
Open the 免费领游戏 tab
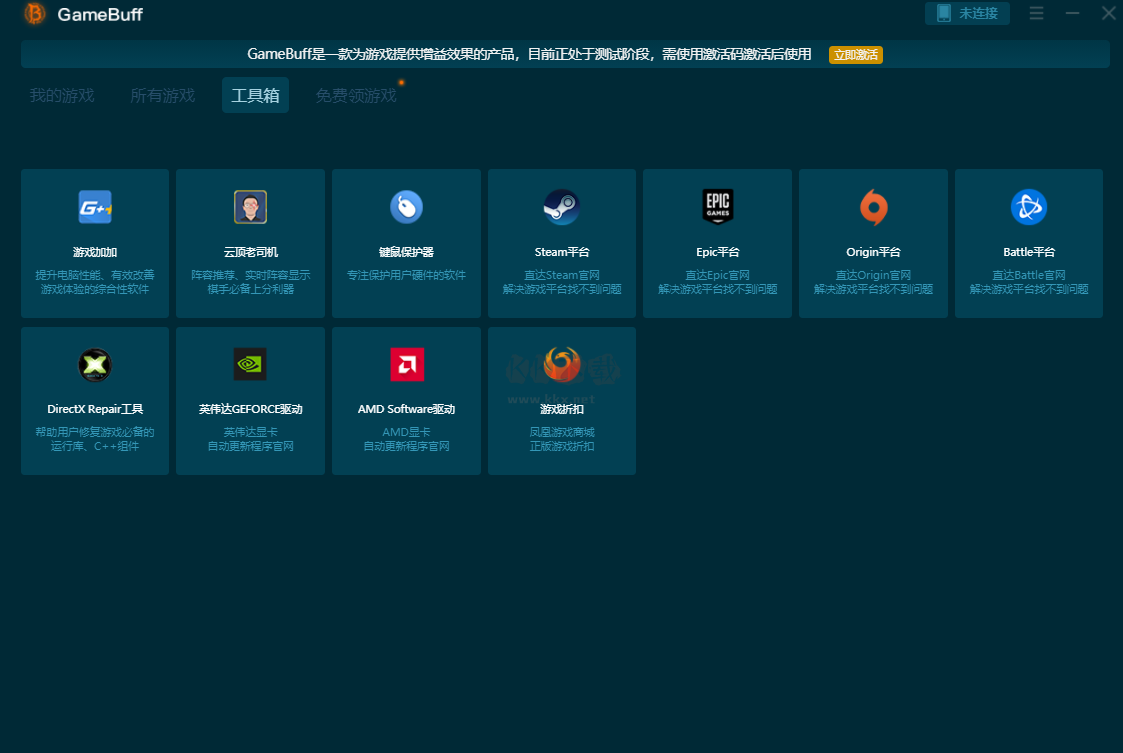point(356,96)
